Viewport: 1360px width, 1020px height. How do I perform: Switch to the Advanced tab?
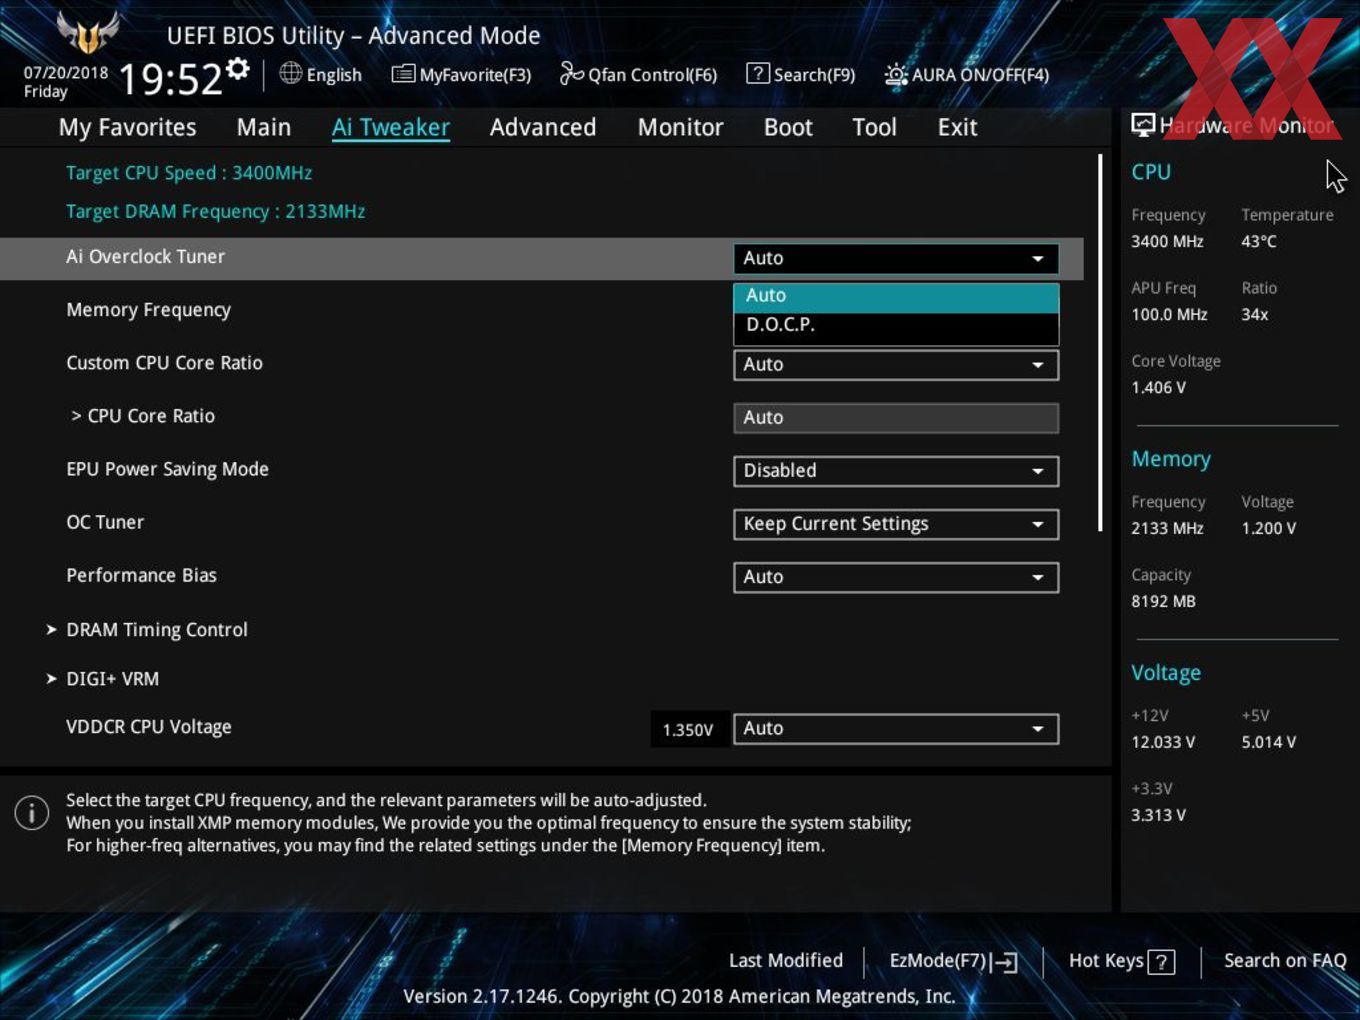coord(543,127)
